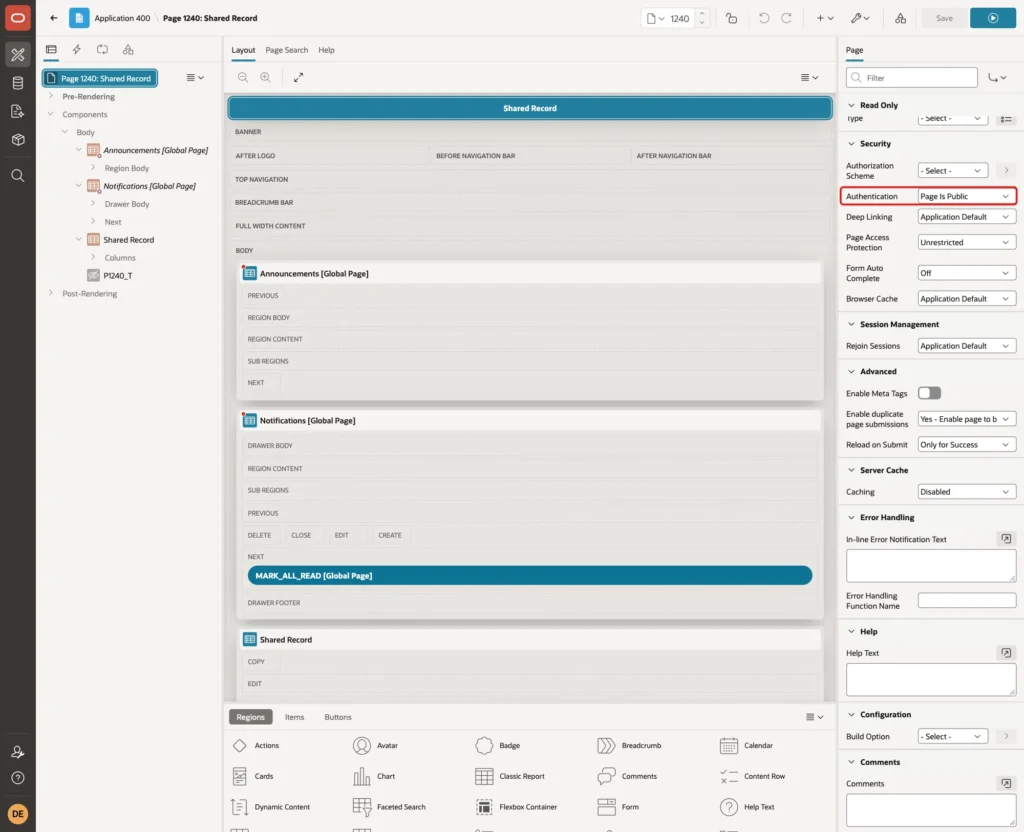Open code editor for In-line Error Notification Text
Viewport: 1024px width, 832px height.
click(x=1006, y=539)
